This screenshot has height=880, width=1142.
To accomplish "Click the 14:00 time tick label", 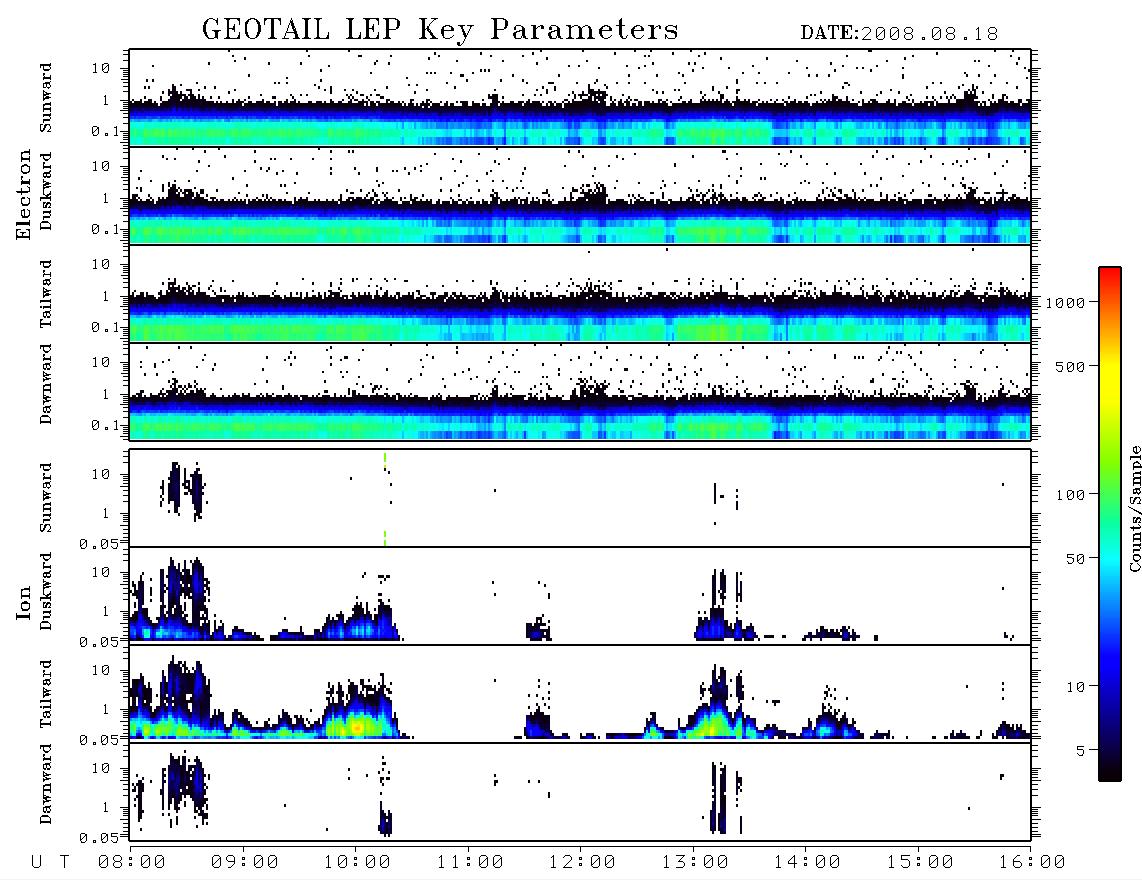I will click(x=807, y=863).
